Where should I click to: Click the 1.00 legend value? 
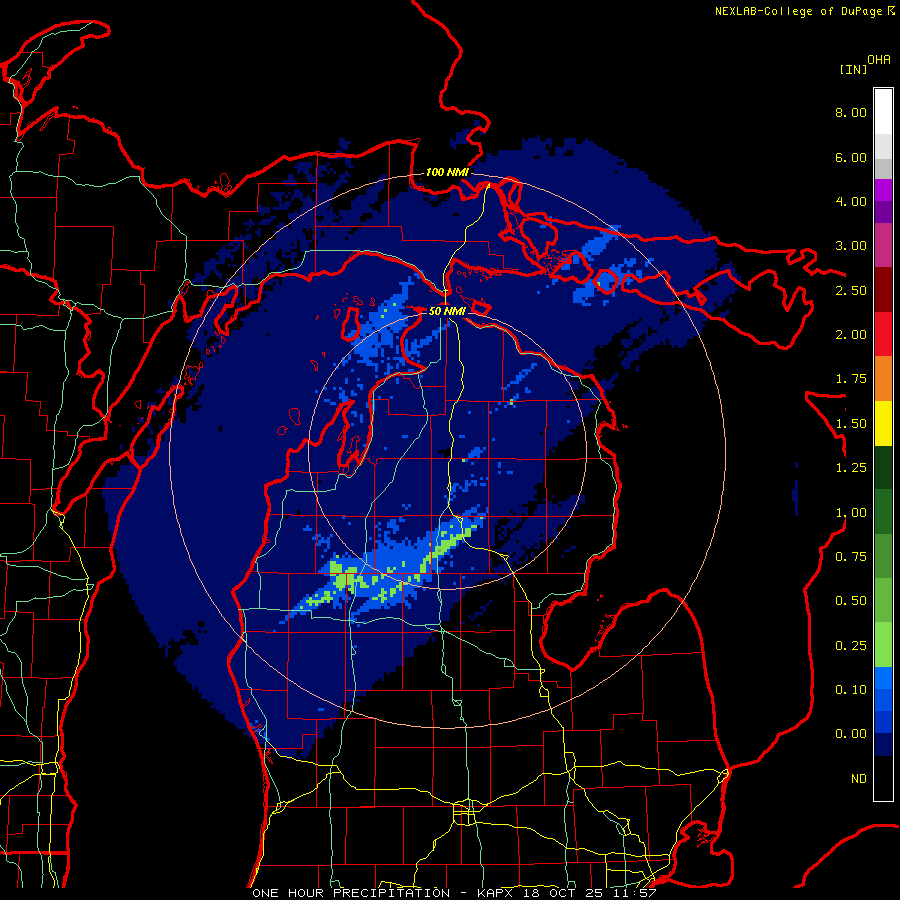coord(851,513)
